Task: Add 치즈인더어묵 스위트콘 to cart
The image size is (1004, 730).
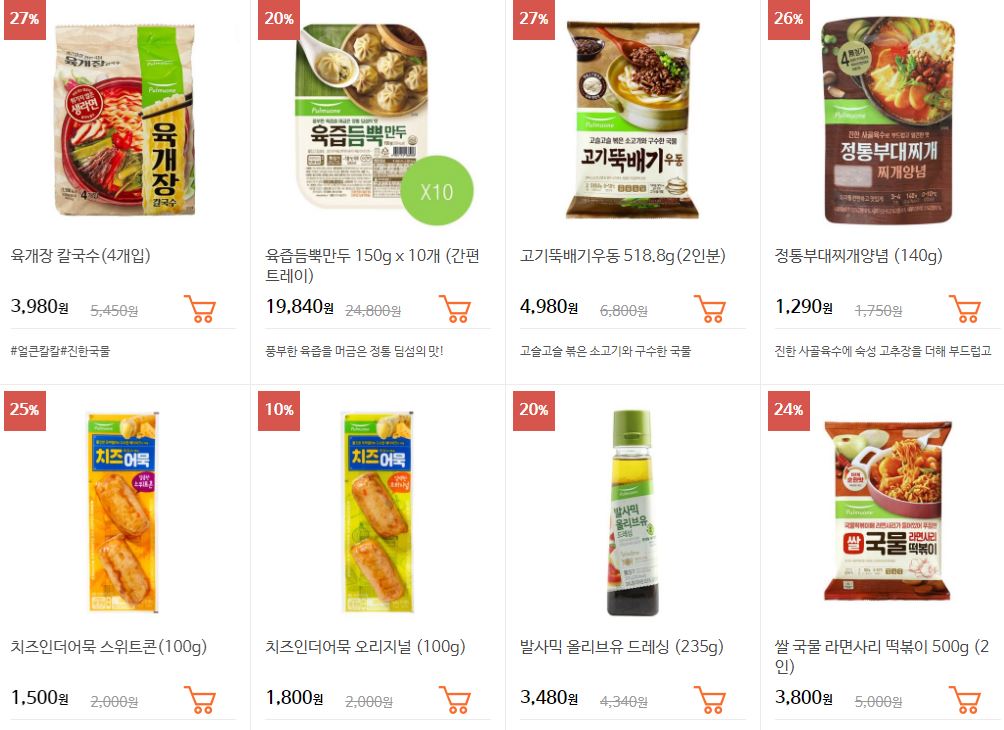Action: [x=200, y=700]
